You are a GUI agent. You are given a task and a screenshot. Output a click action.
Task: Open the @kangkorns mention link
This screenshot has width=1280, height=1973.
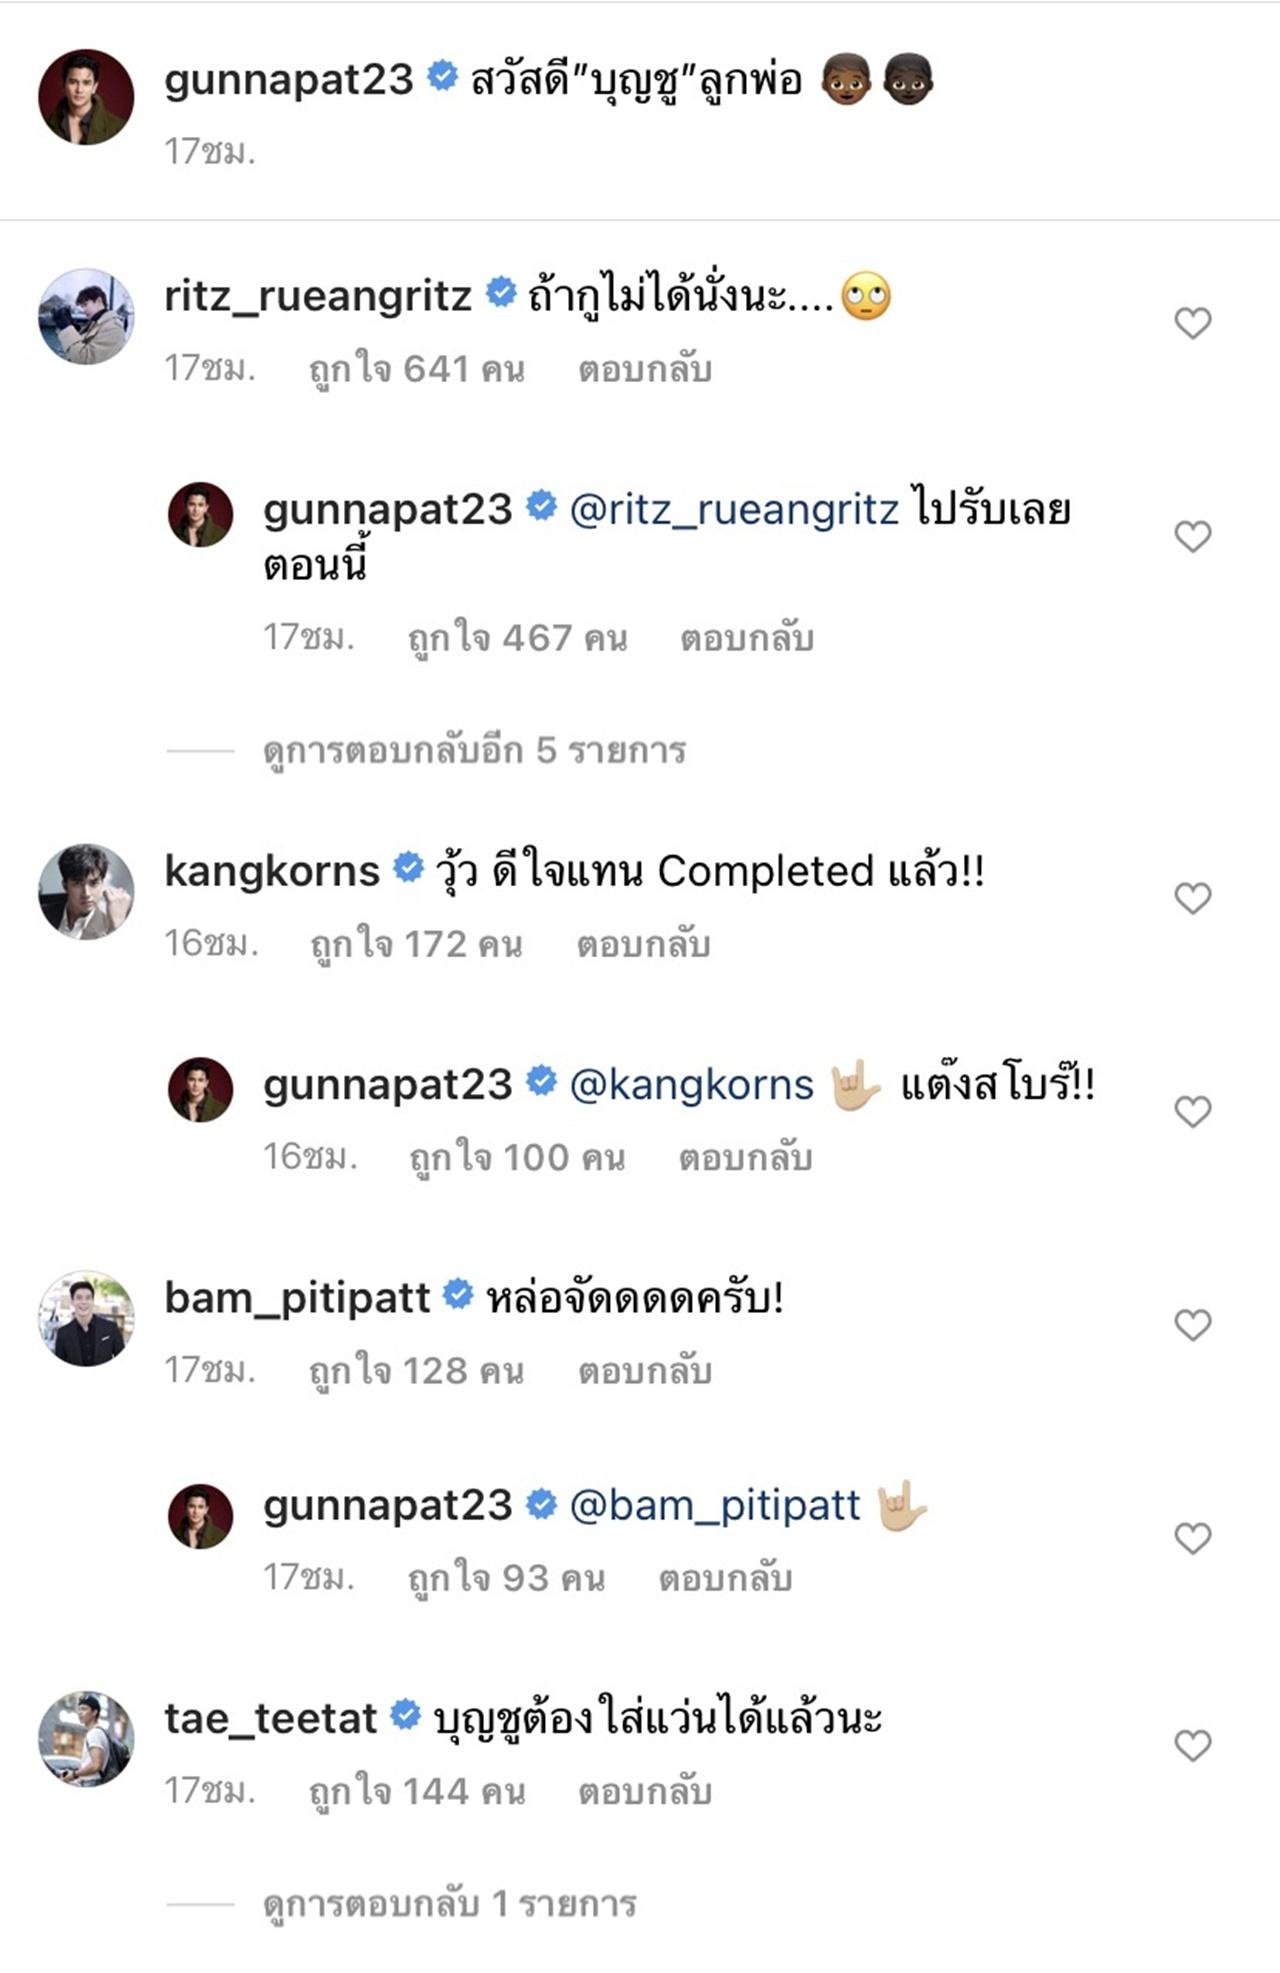pos(691,1085)
